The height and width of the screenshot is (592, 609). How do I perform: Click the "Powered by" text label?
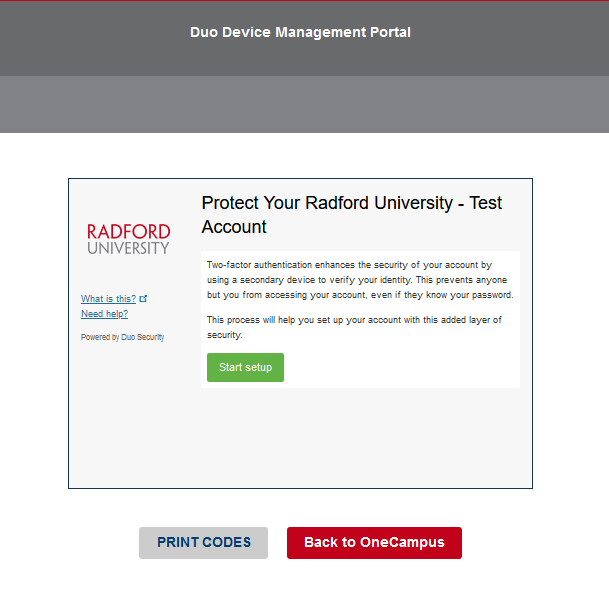(x=100, y=337)
